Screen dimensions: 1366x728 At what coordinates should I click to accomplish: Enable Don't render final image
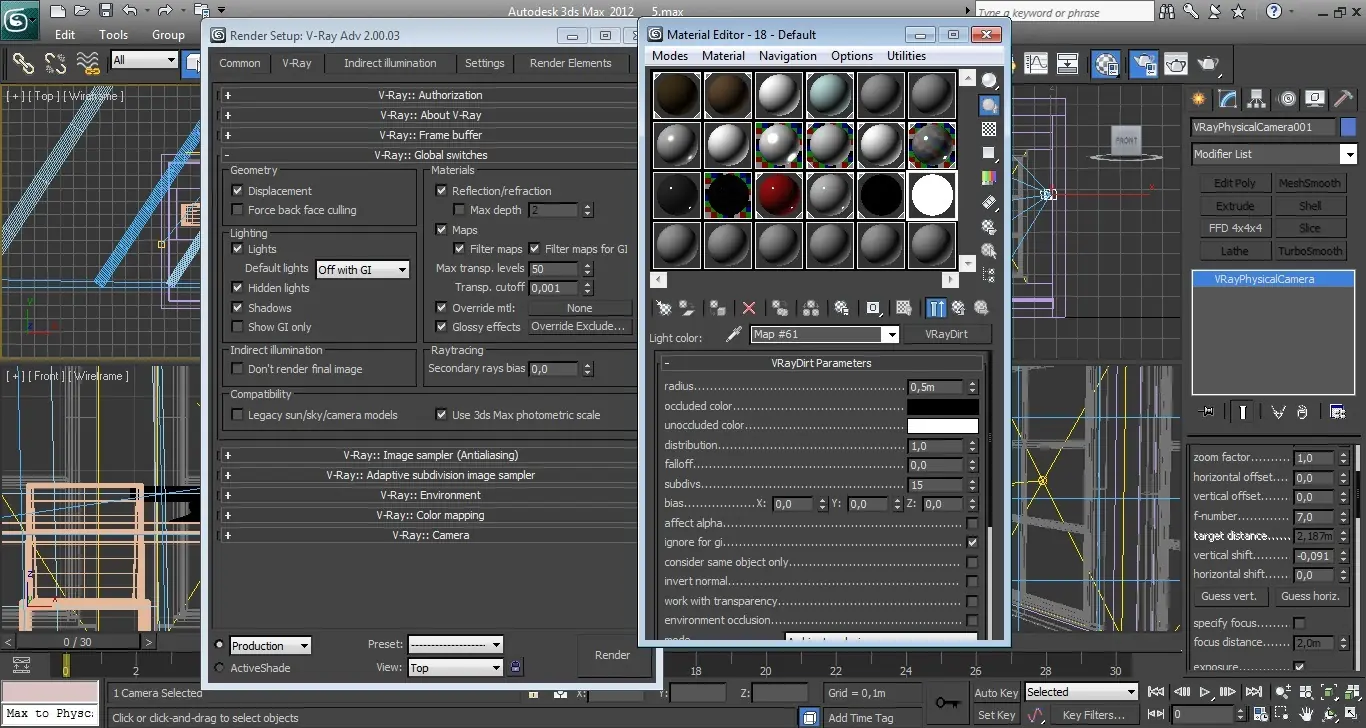pos(238,369)
